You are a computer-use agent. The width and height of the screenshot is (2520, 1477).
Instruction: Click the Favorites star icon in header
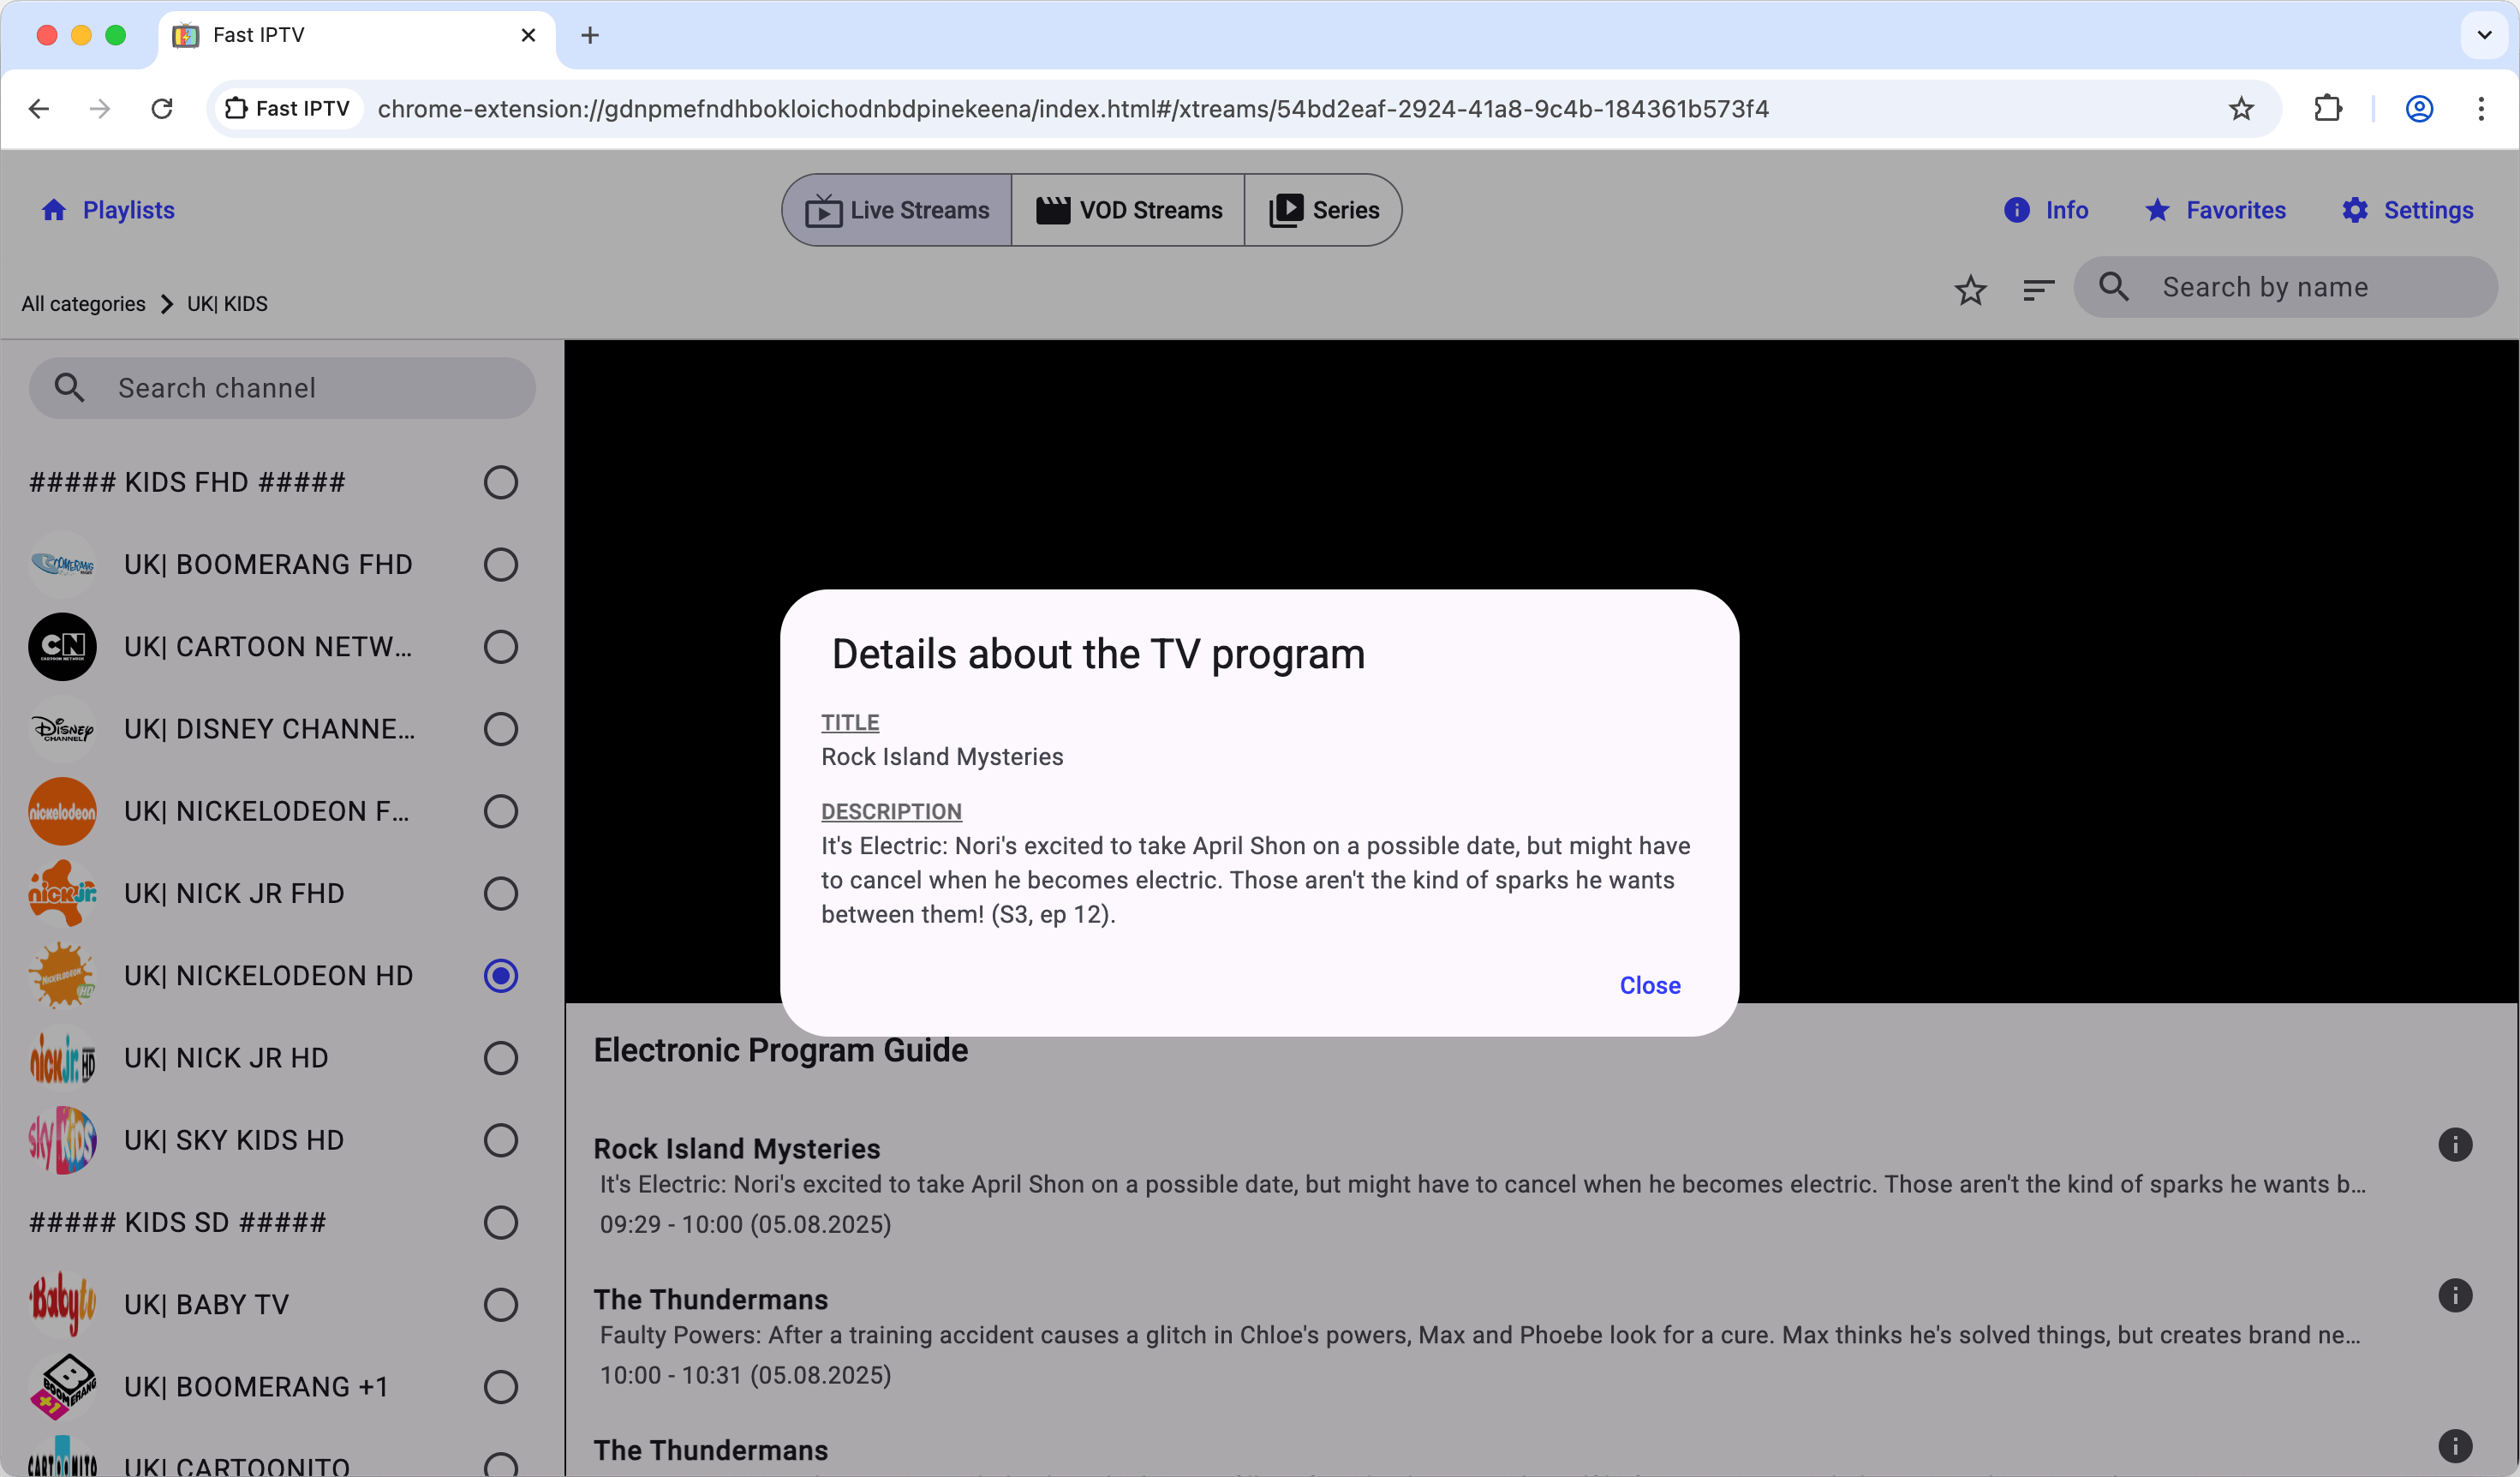click(x=2157, y=210)
